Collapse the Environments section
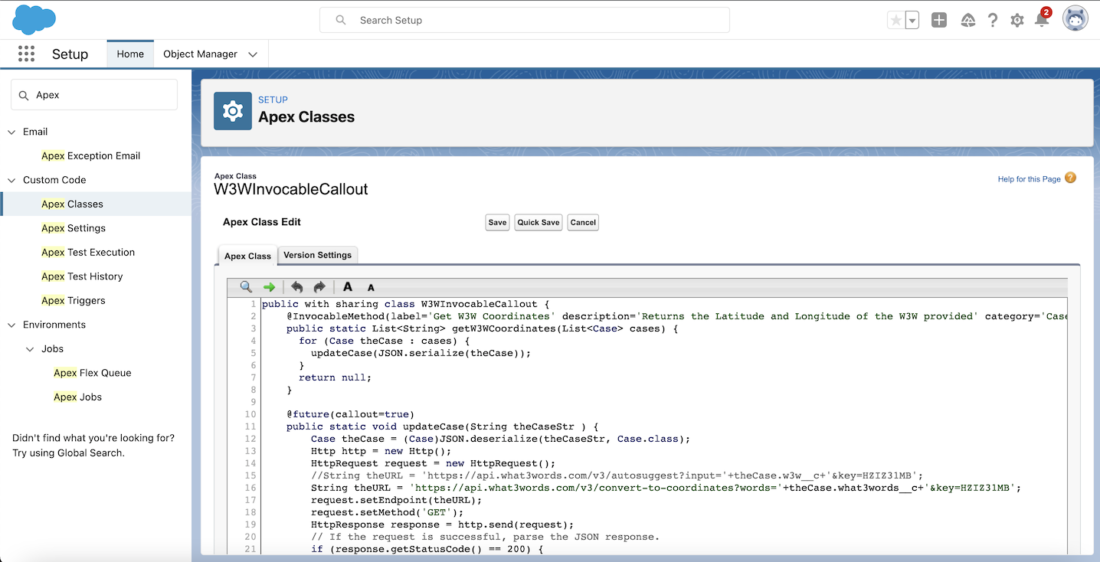The height and width of the screenshot is (562, 1100). click(x=11, y=325)
